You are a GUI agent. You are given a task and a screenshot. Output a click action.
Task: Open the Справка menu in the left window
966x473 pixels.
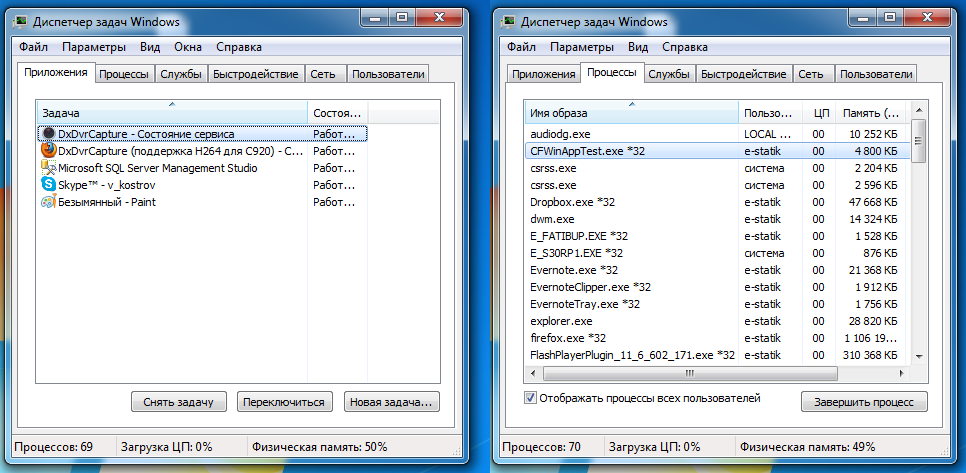[x=239, y=47]
